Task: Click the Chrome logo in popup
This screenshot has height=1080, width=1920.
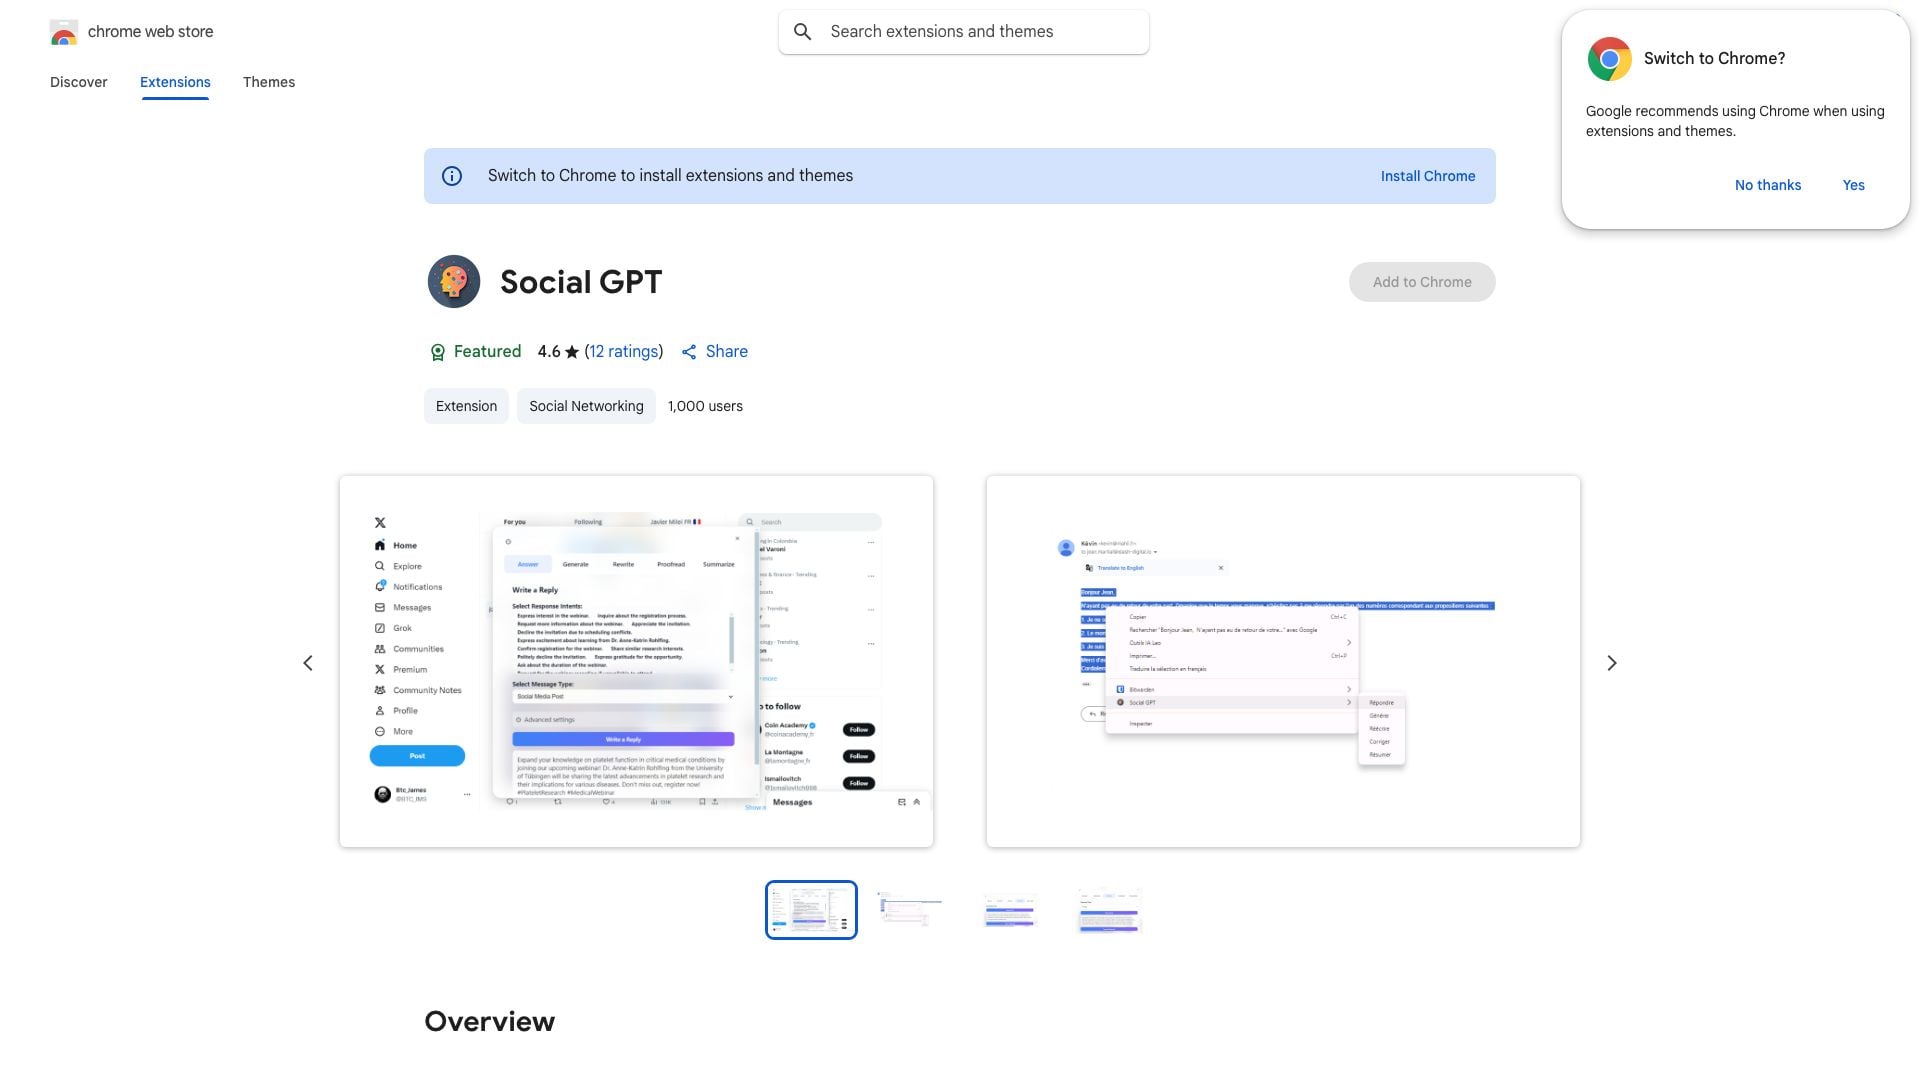Action: point(1609,59)
